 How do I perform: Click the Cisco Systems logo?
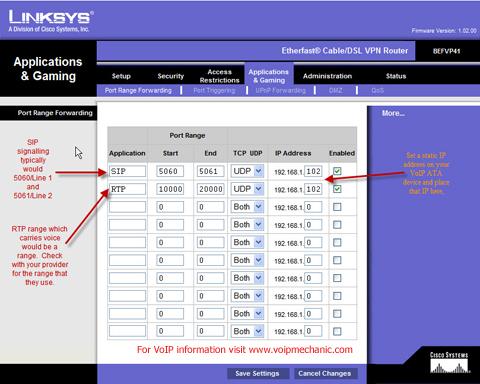[449, 363]
